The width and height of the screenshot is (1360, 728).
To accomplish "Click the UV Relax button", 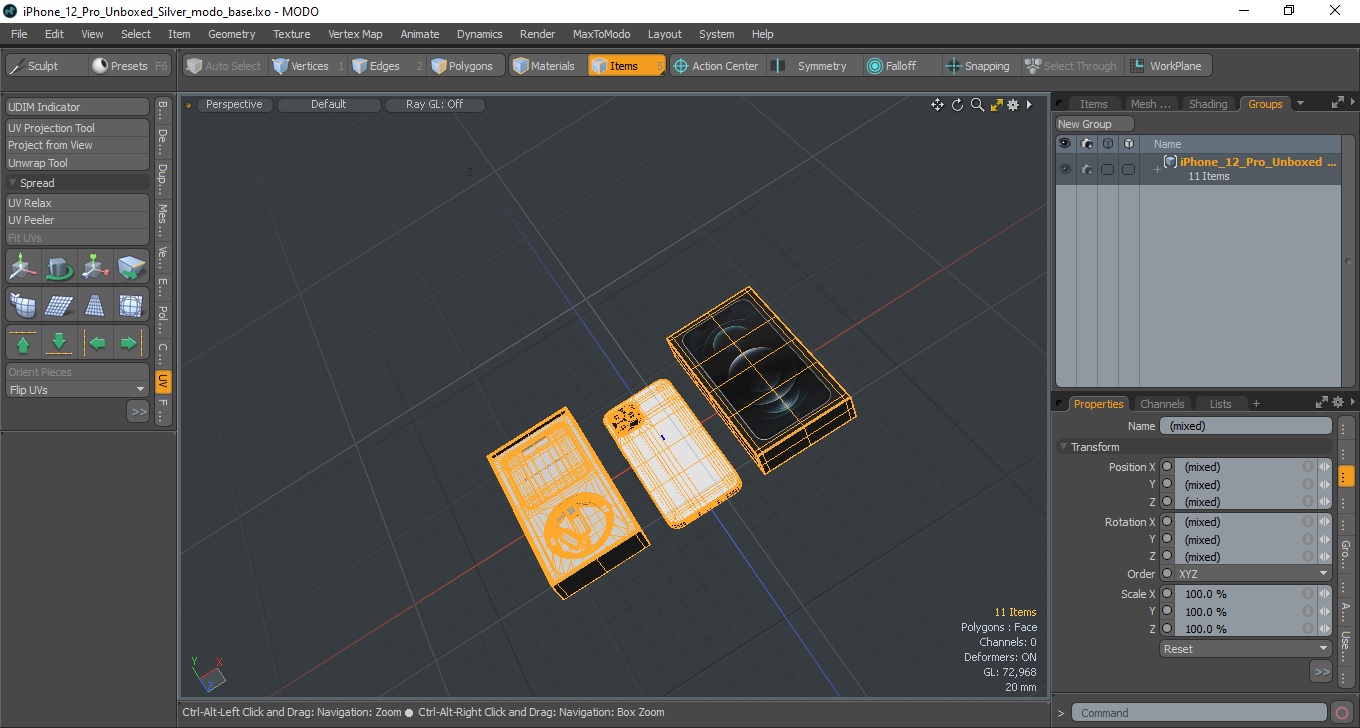I will tap(77, 203).
